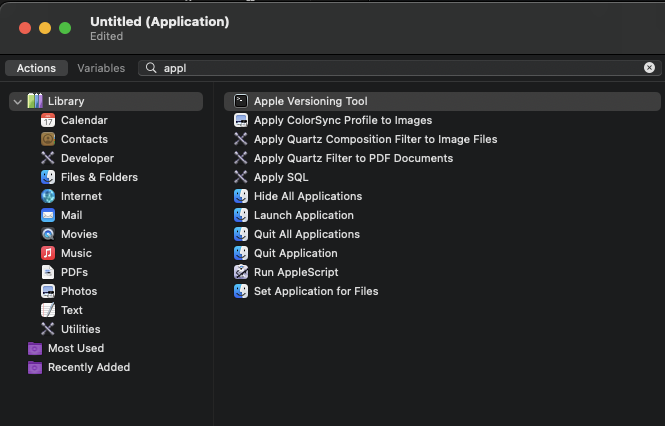Click the Apply ColorSync Profile action icon
The width and height of the screenshot is (665, 426).
(x=241, y=121)
